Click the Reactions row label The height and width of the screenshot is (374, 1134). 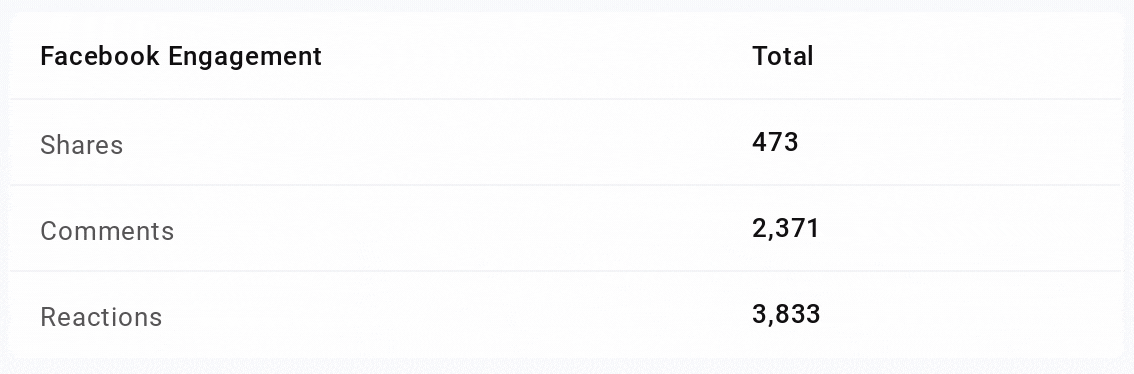(101, 317)
